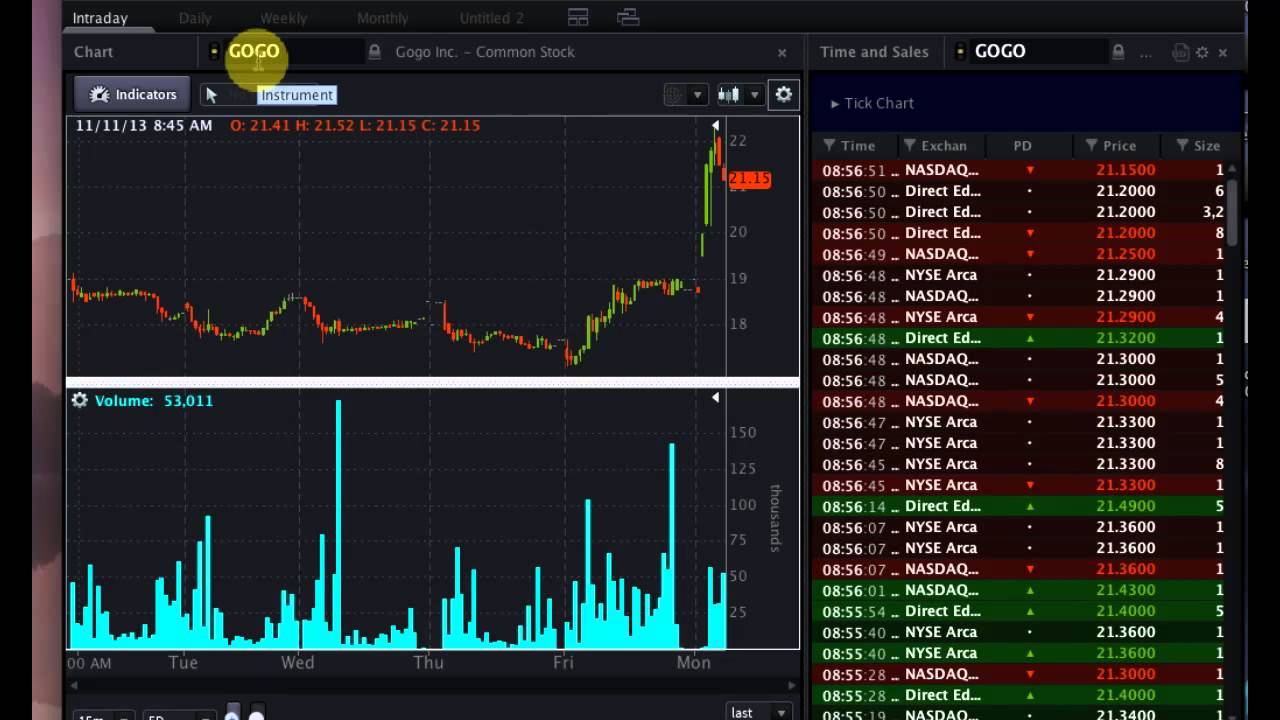Click the red 21.15 price marker on axis
The image size is (1280, 720).
coord(750,179)
